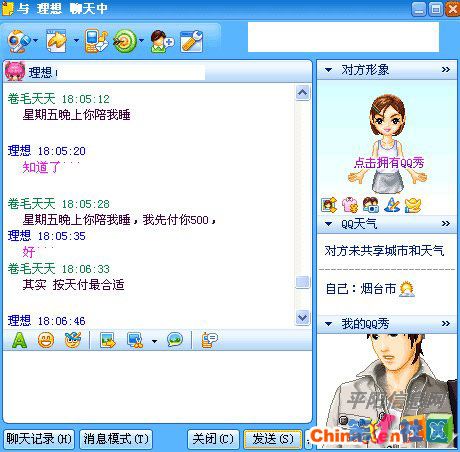This screenshot has width=460, height=452.
Task: Click the add friend person icon
Action: (162, 41)
